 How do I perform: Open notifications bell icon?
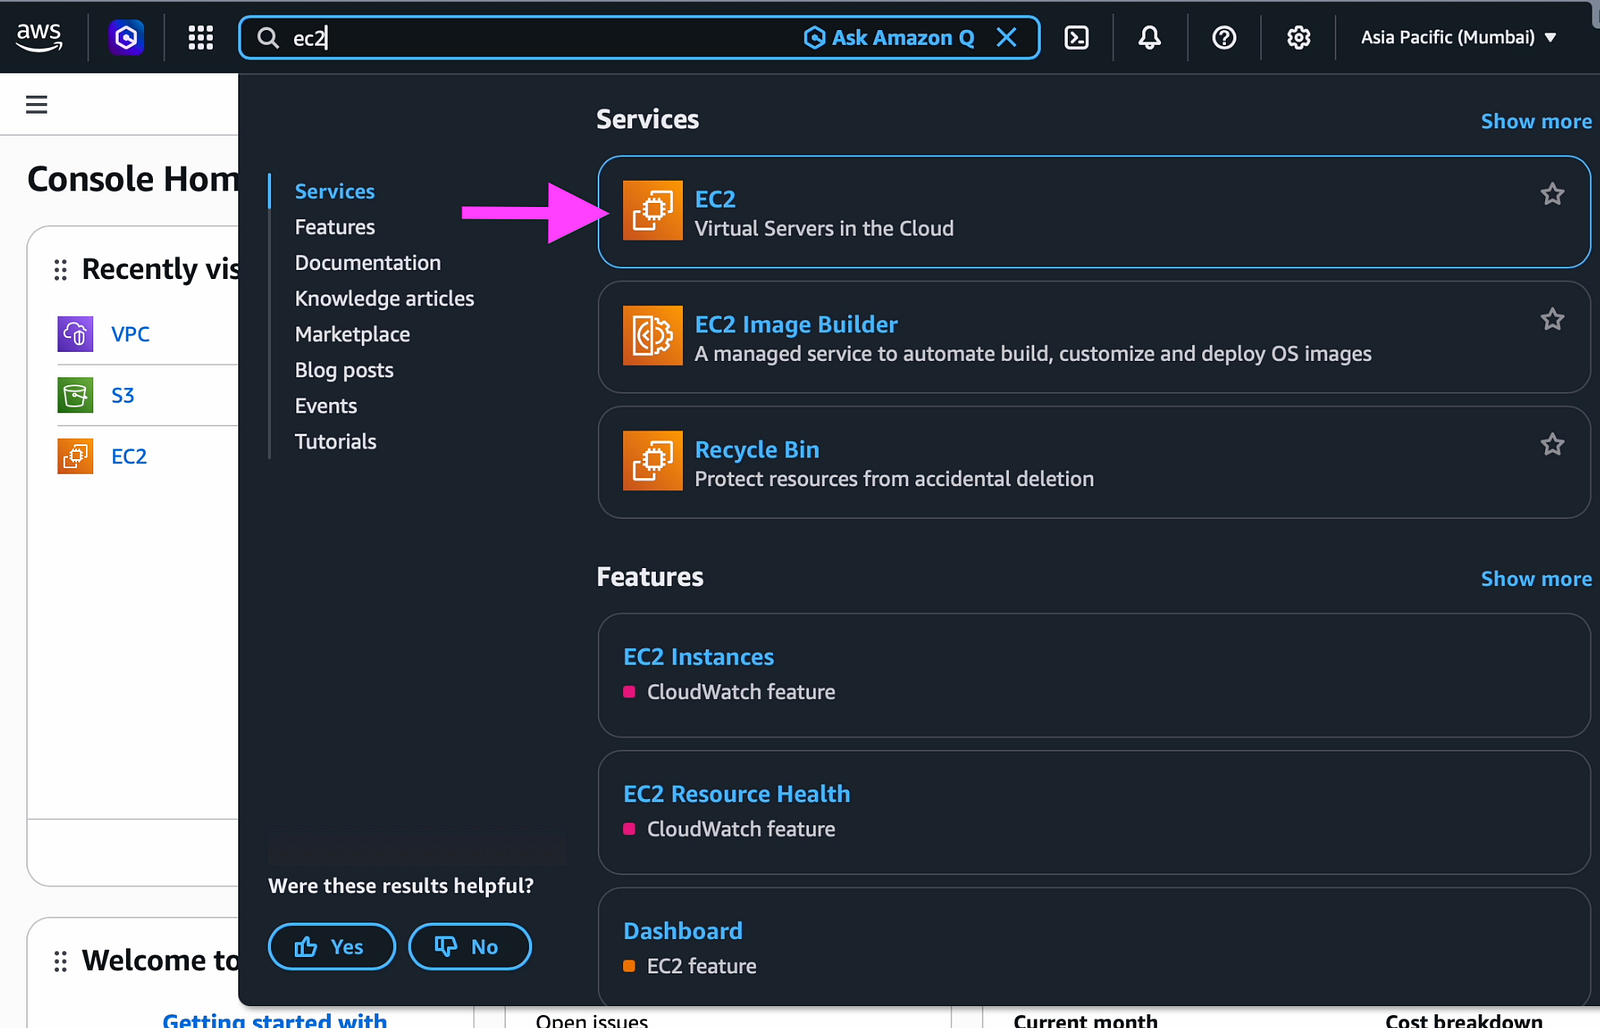coord(1150,38)
